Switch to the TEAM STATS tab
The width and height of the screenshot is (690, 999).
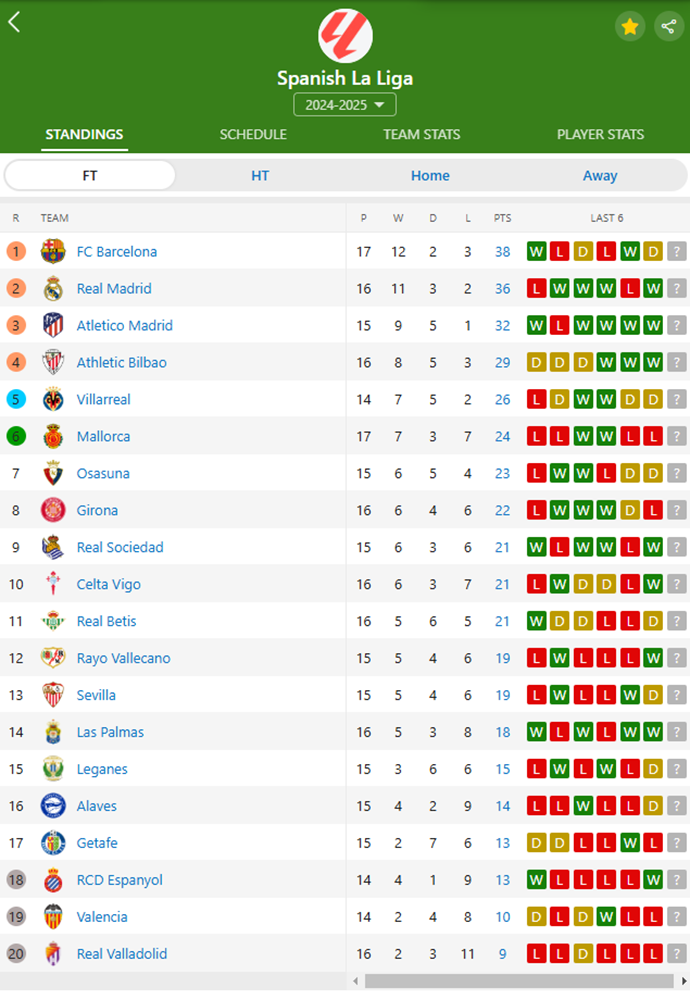tap(421, 134)
